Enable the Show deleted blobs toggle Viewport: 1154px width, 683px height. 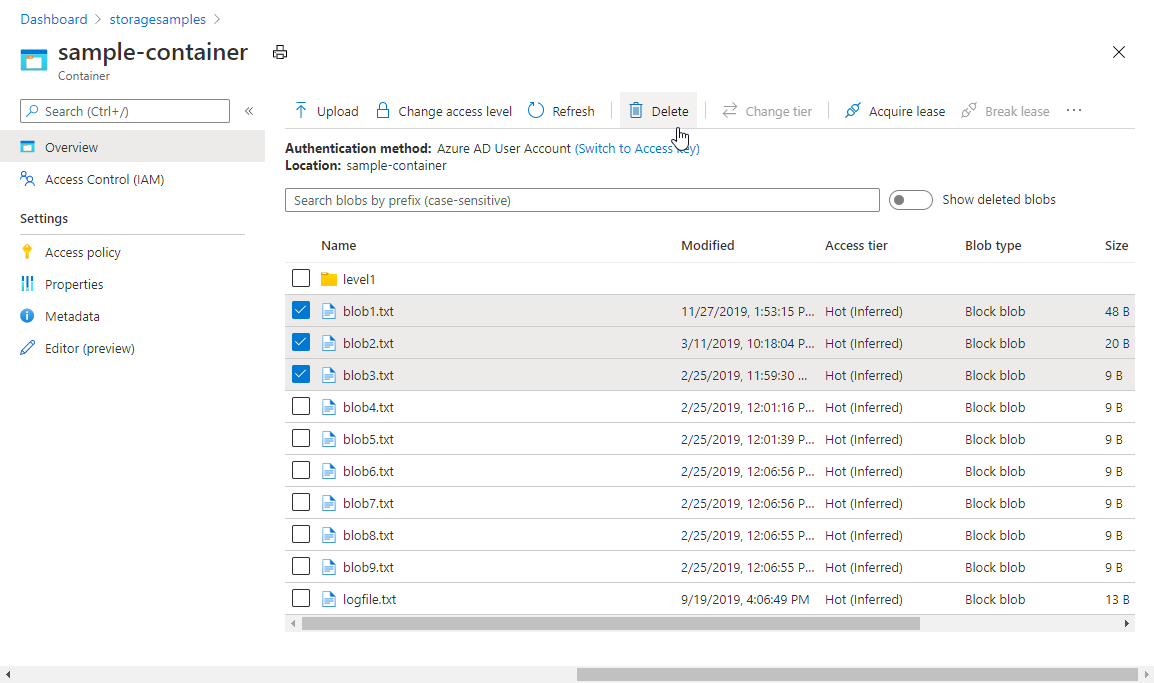[x=910, y=199]
